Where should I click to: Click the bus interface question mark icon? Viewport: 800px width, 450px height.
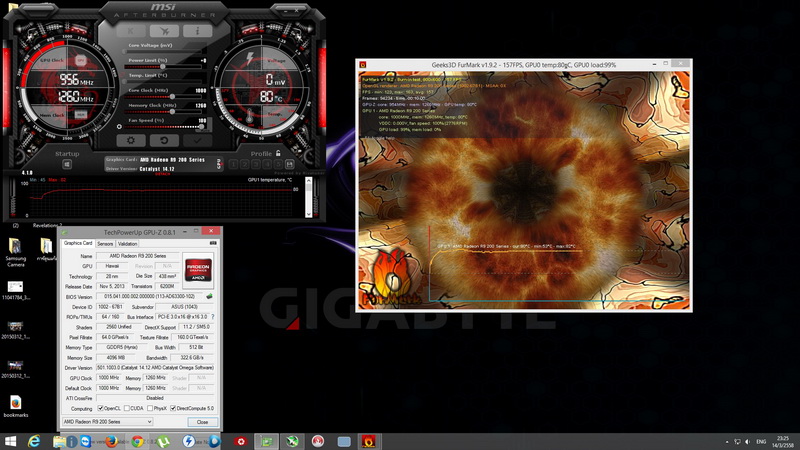(213, 317)
